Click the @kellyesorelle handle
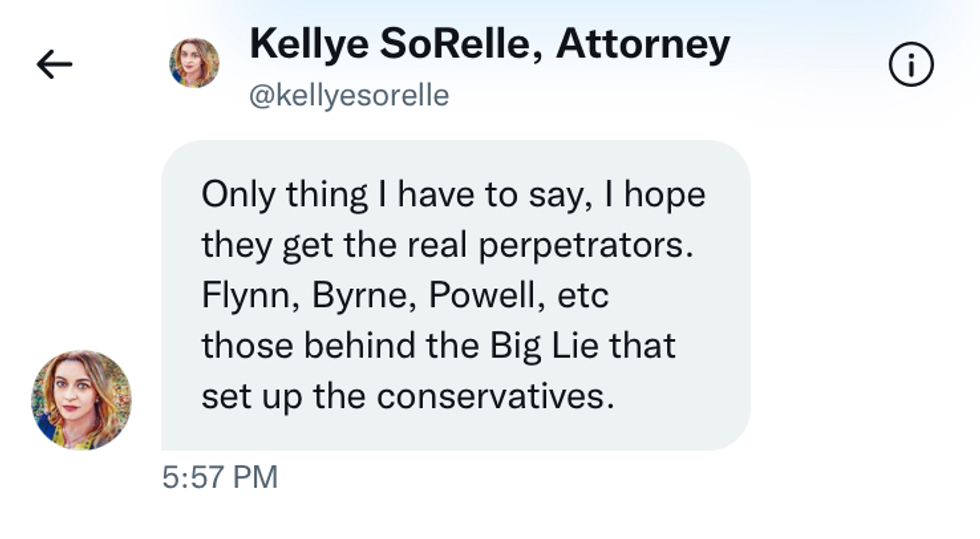Viewport: 980px width, 539px height. point(348,96)
